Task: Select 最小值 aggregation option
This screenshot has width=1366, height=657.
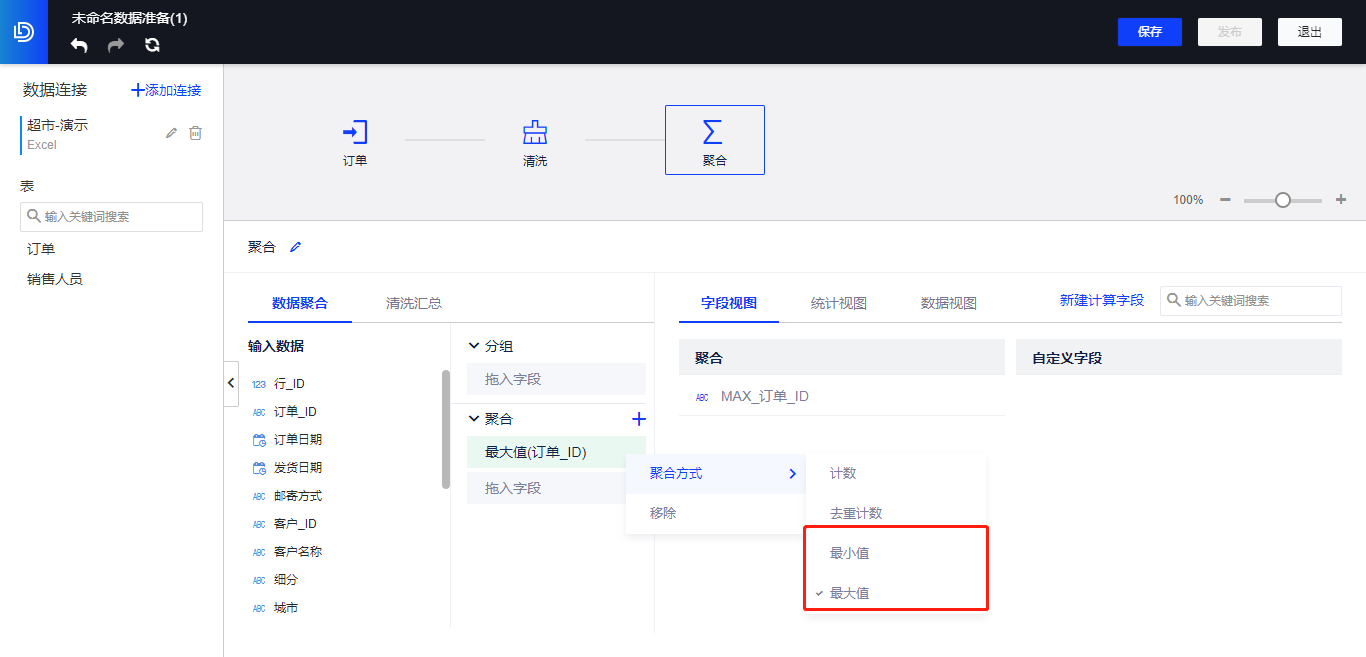Action: [857, 553]
